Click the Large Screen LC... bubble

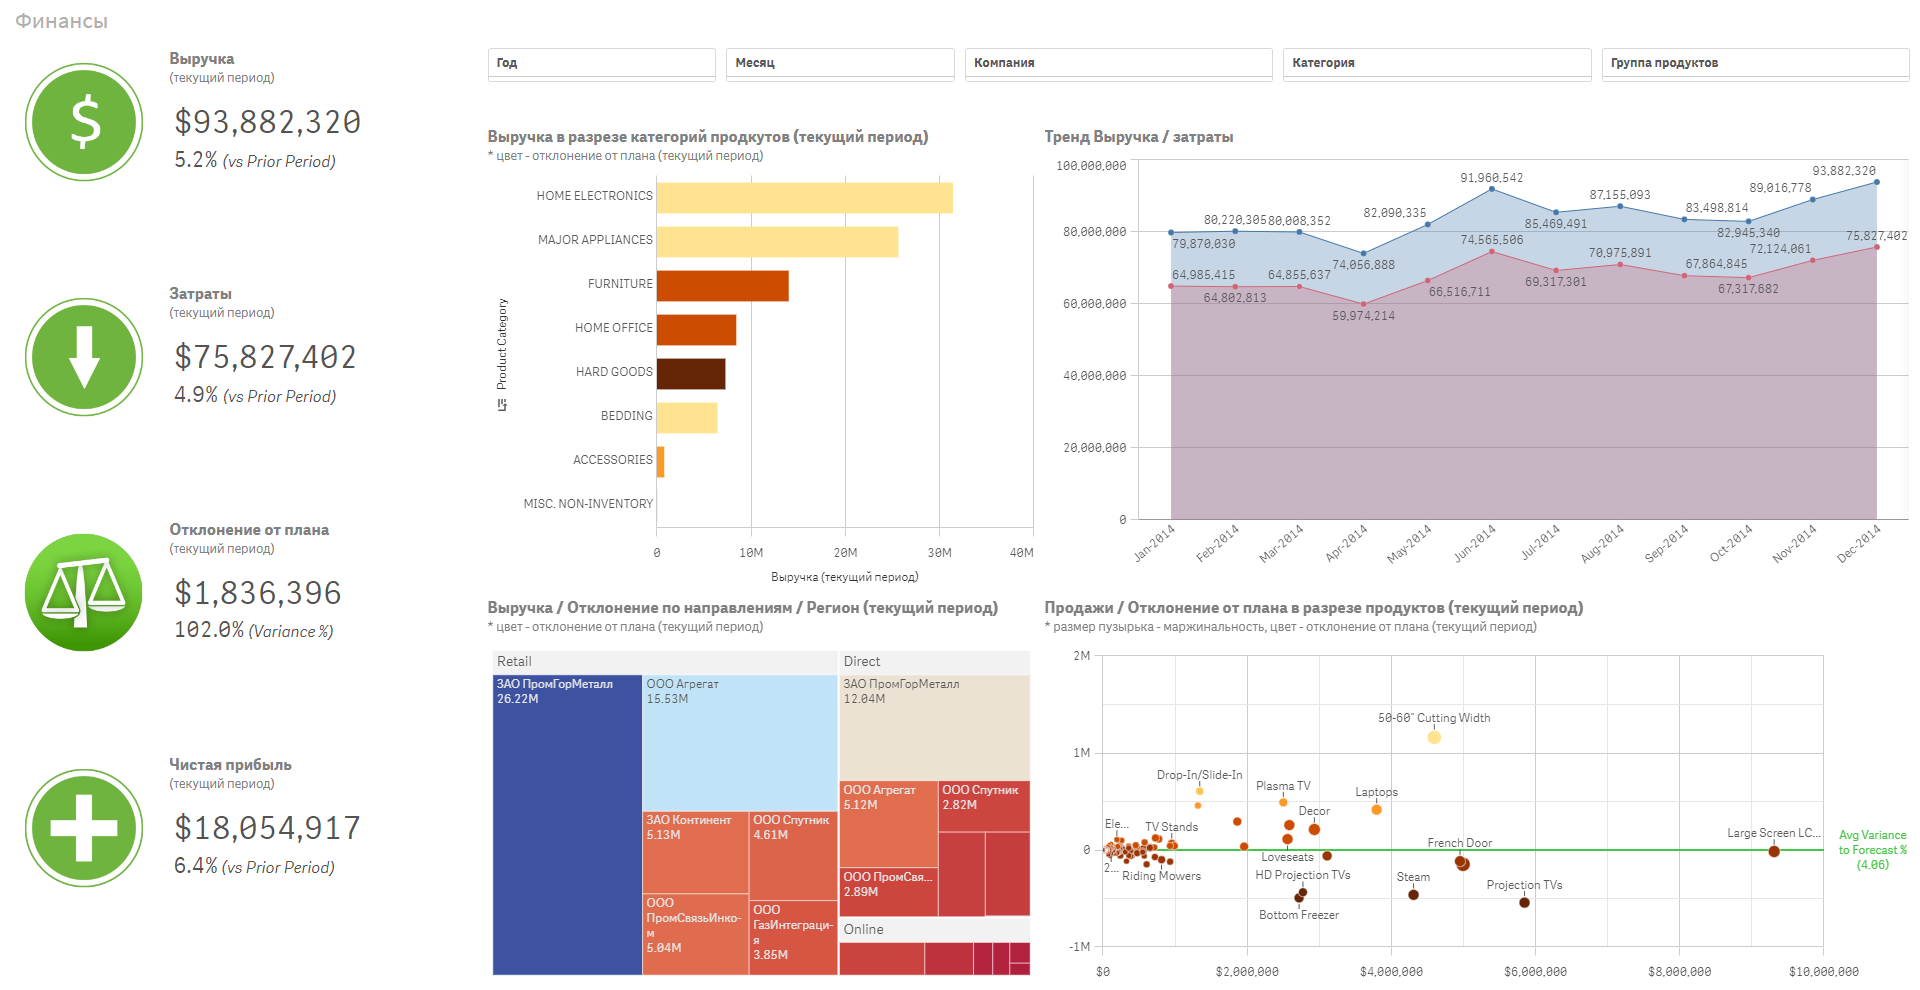coord(1773,851)
